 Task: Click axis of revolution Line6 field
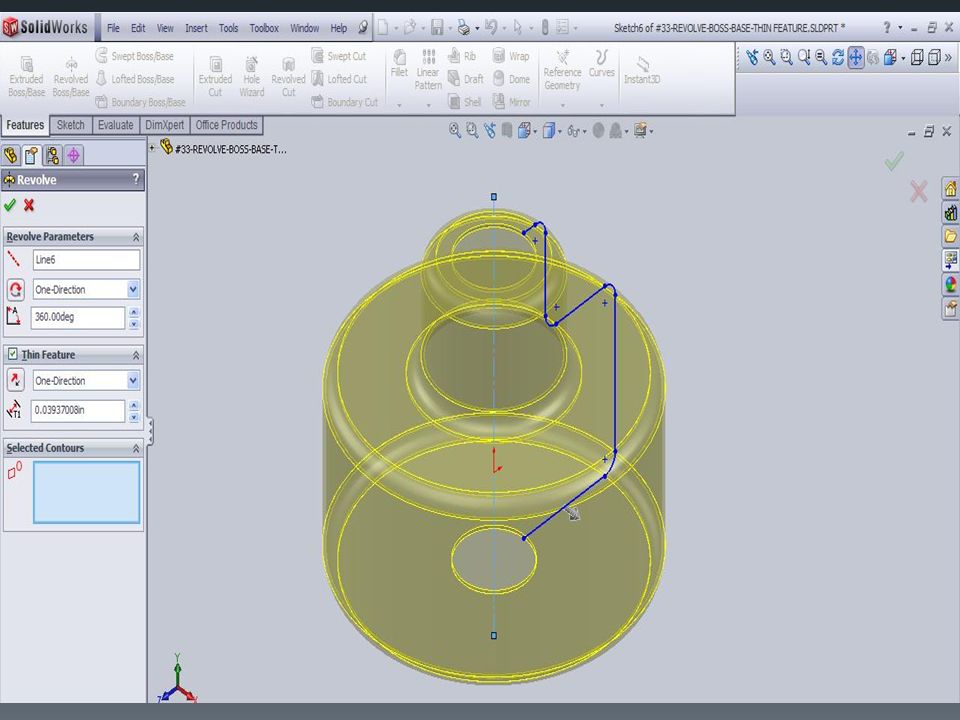pyautogui.click(x=86, y=260)
